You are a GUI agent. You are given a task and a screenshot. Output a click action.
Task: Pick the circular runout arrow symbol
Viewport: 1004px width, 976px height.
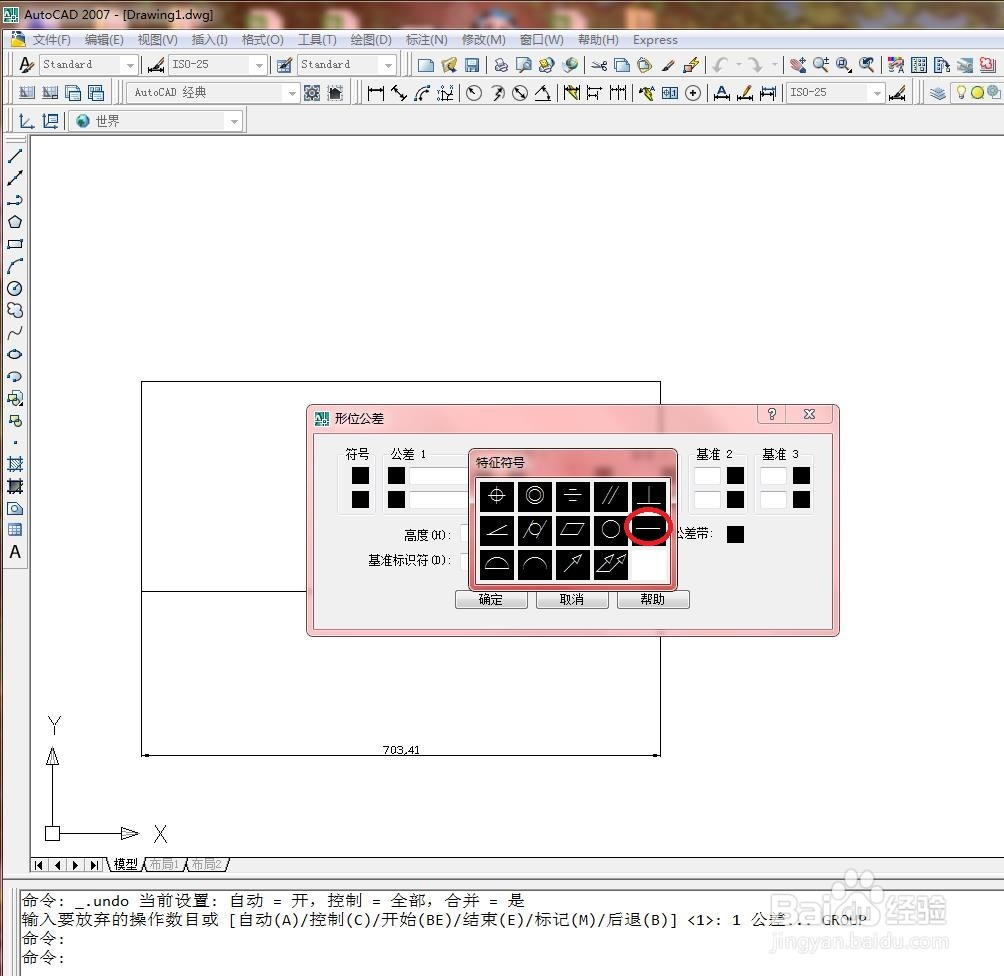pyautogui.click(x=573, y=564)
